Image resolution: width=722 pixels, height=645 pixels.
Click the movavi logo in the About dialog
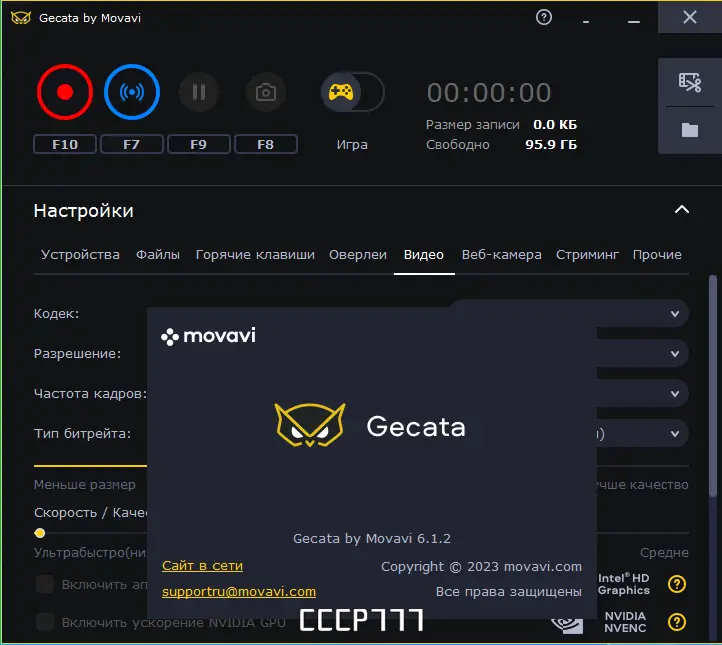point(208,336)
